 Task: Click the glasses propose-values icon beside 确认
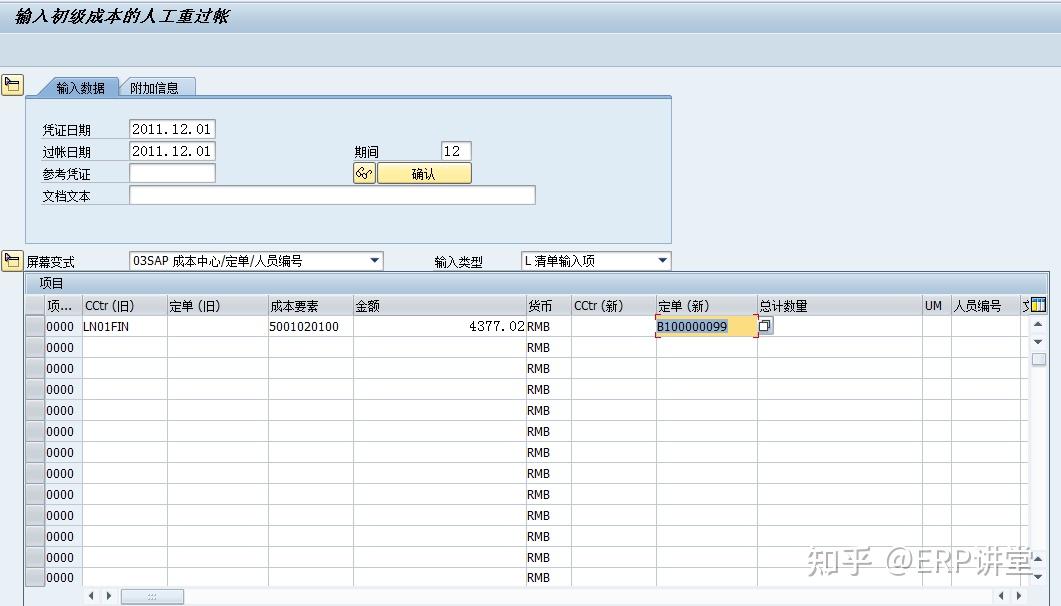tap(363, 172)
